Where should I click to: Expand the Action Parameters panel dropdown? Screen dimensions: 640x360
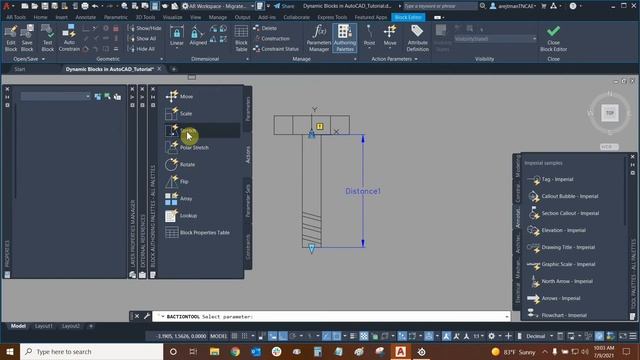[x=394, y=59]
